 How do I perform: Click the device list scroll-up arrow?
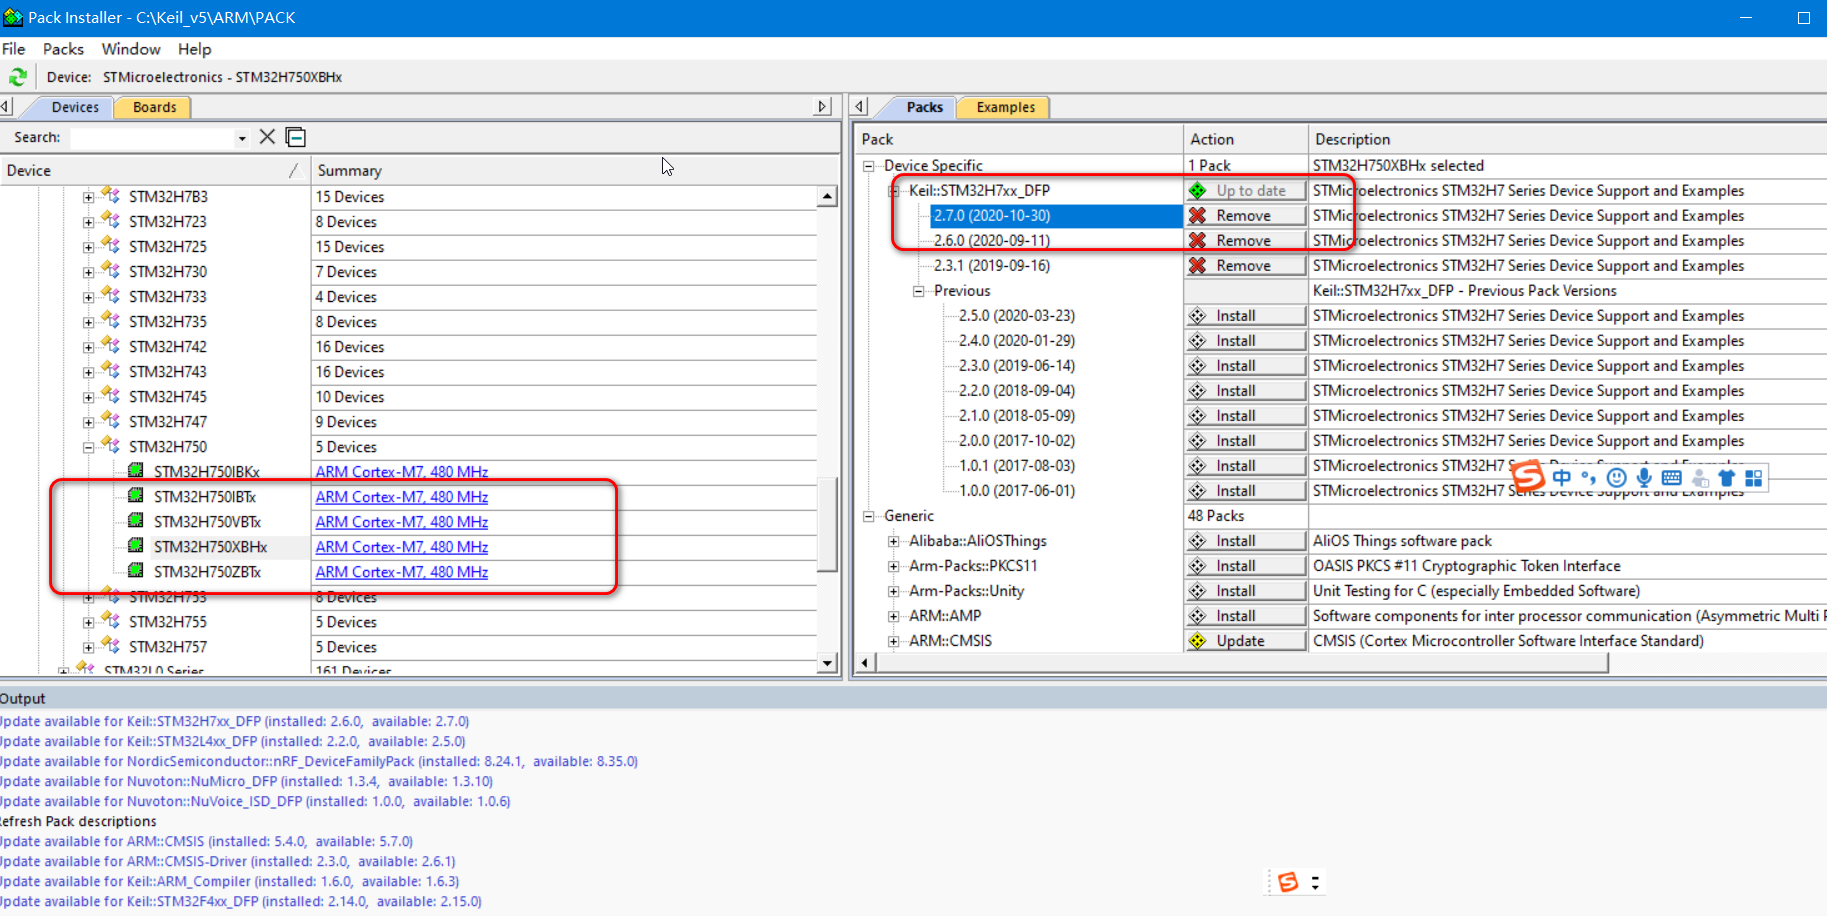tap(827, 196)
